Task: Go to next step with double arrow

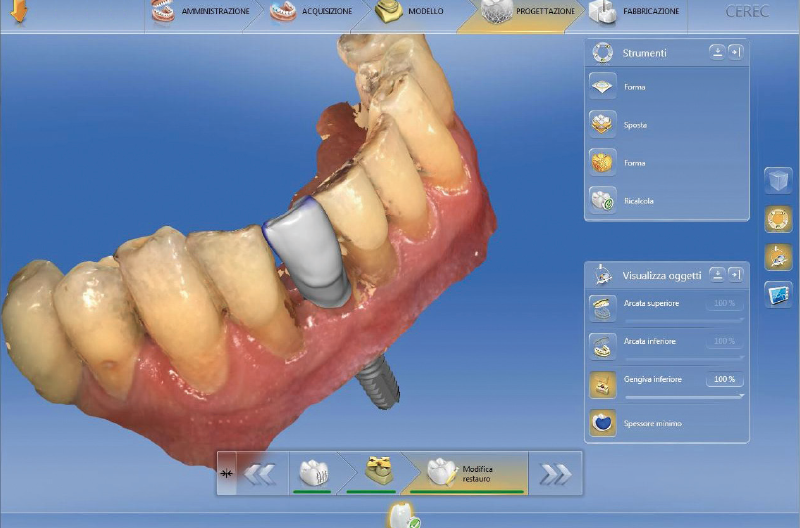Action: (555, 474)
